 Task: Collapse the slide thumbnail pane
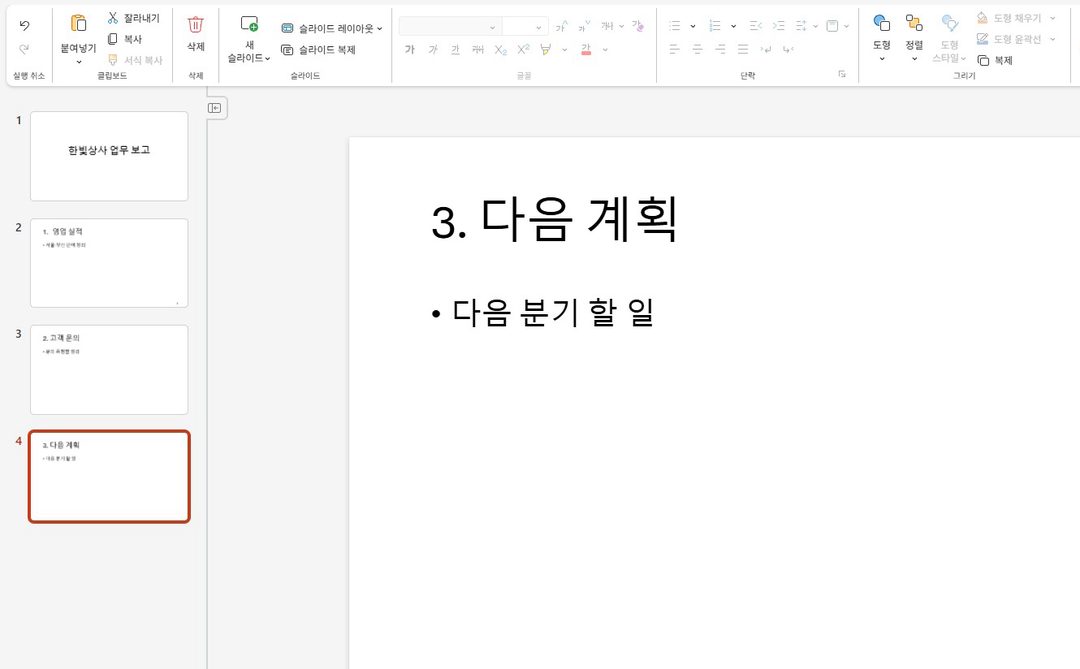(x=215, y=108)
